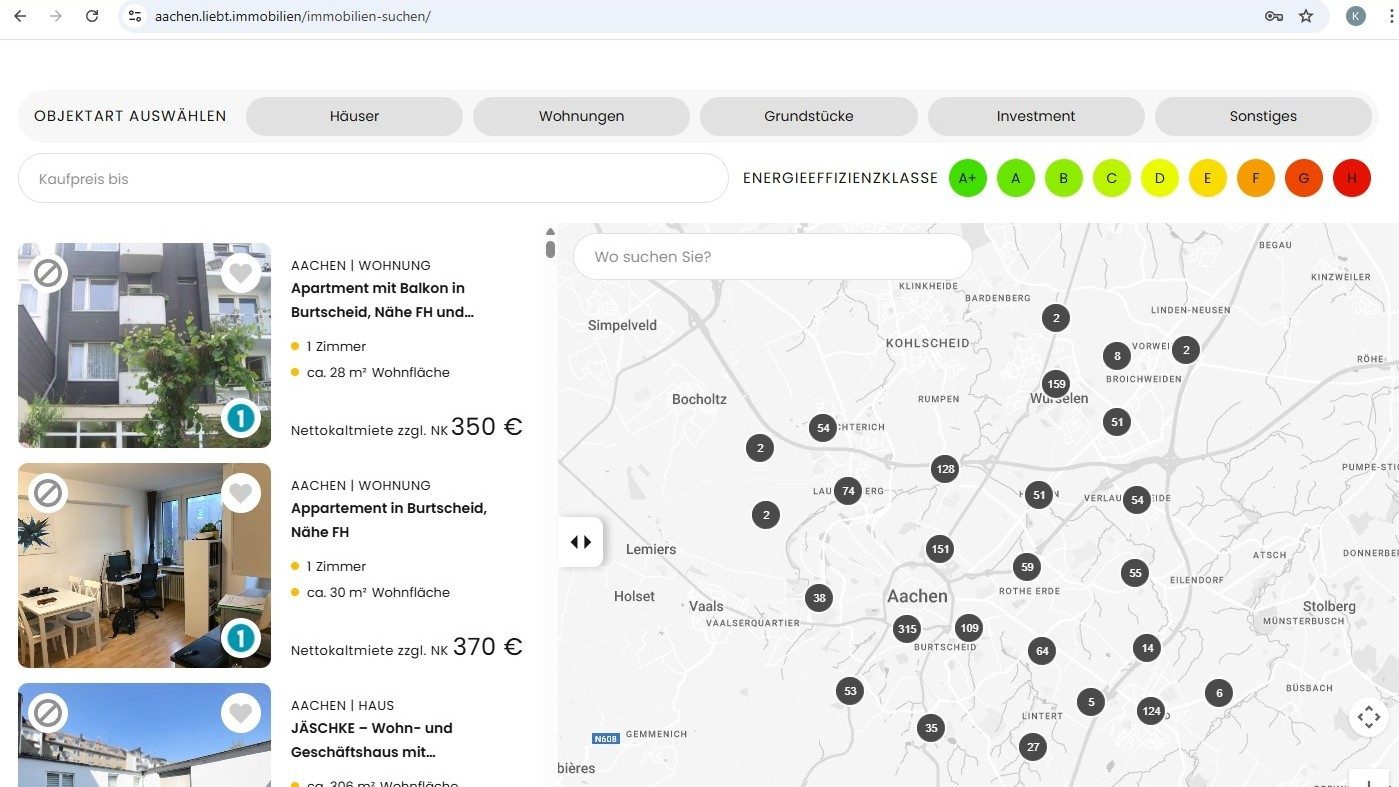Filter by object type Sonstiges

[1263, 116]
